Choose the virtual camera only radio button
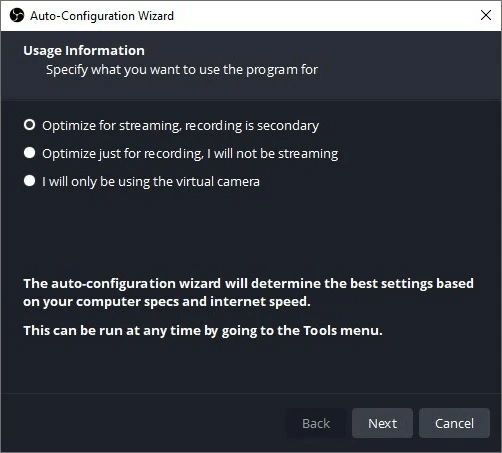Image resolution: width=502 pixels, height=453 pixels. pyautogui.click(x=29, y=181)
